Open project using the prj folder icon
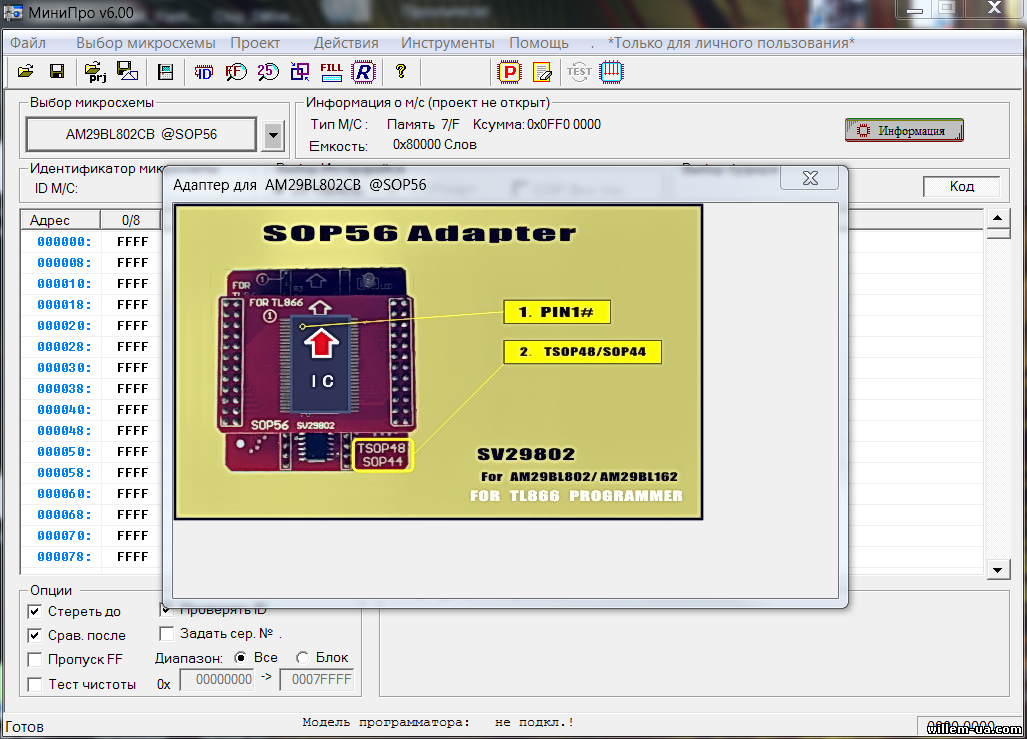Screen dimensions: 1027x739 (x=95, y=71)
